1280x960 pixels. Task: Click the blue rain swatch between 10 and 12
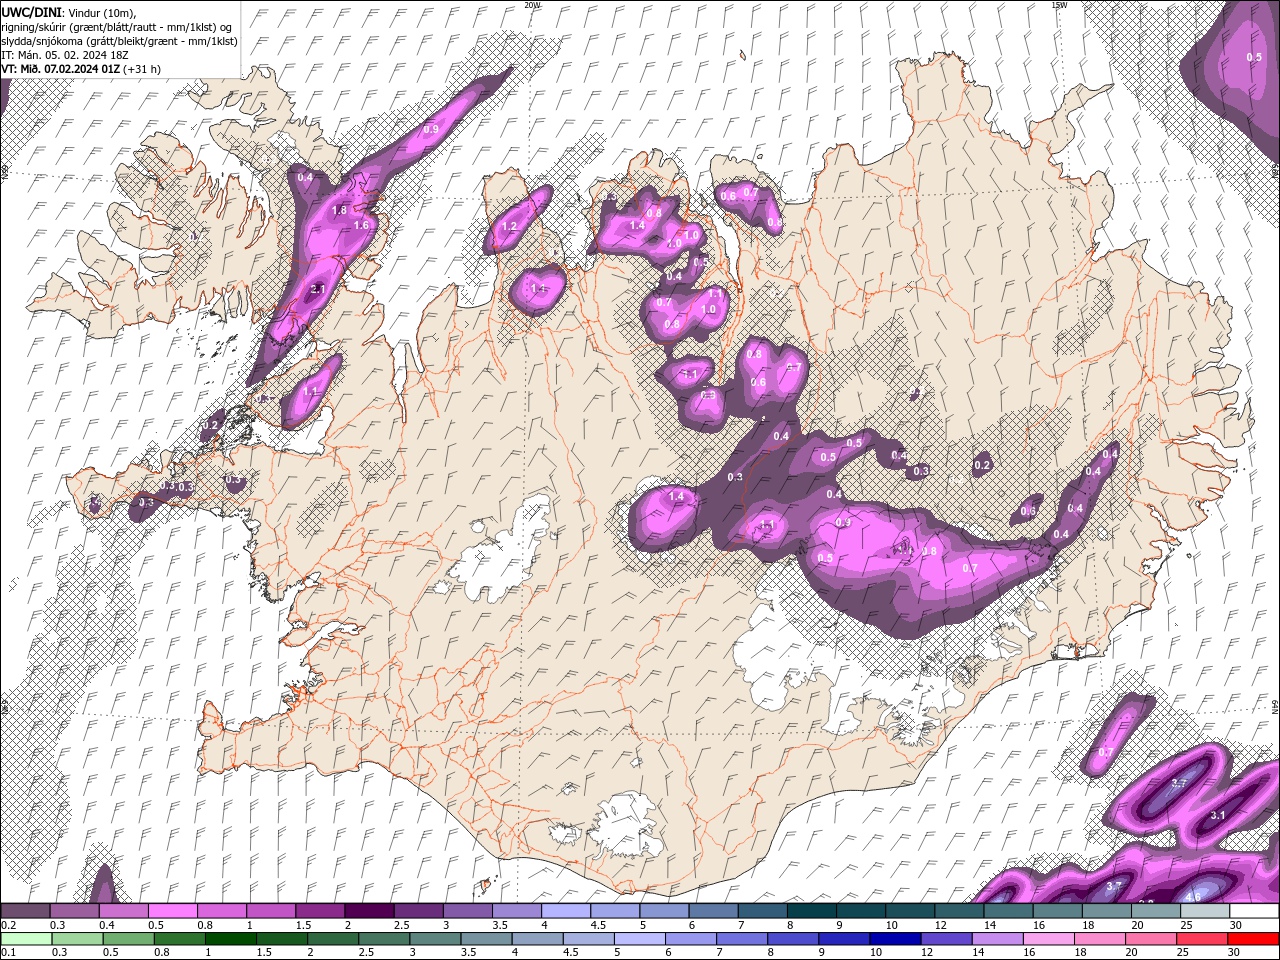tap(893, 939)
